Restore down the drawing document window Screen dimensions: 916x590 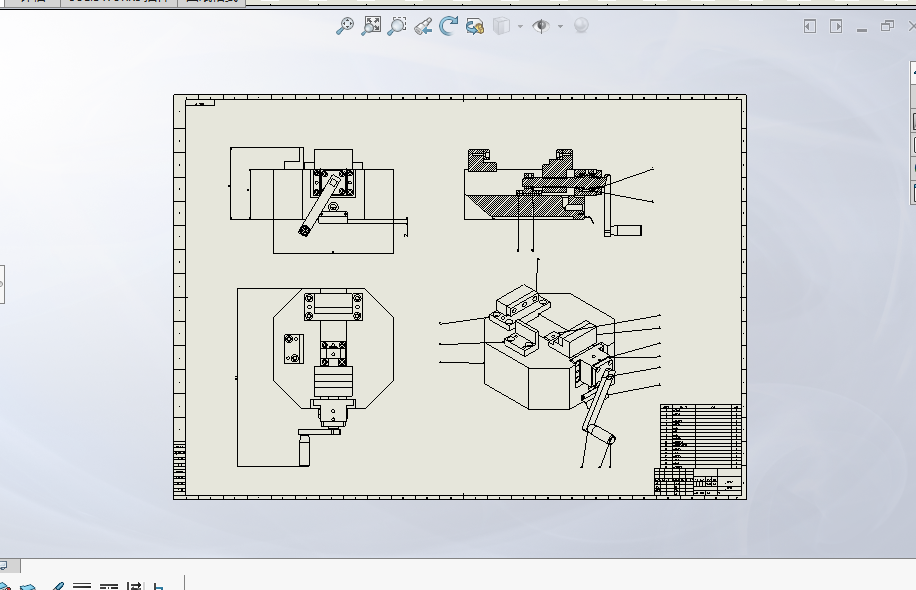tap(887, 26)
